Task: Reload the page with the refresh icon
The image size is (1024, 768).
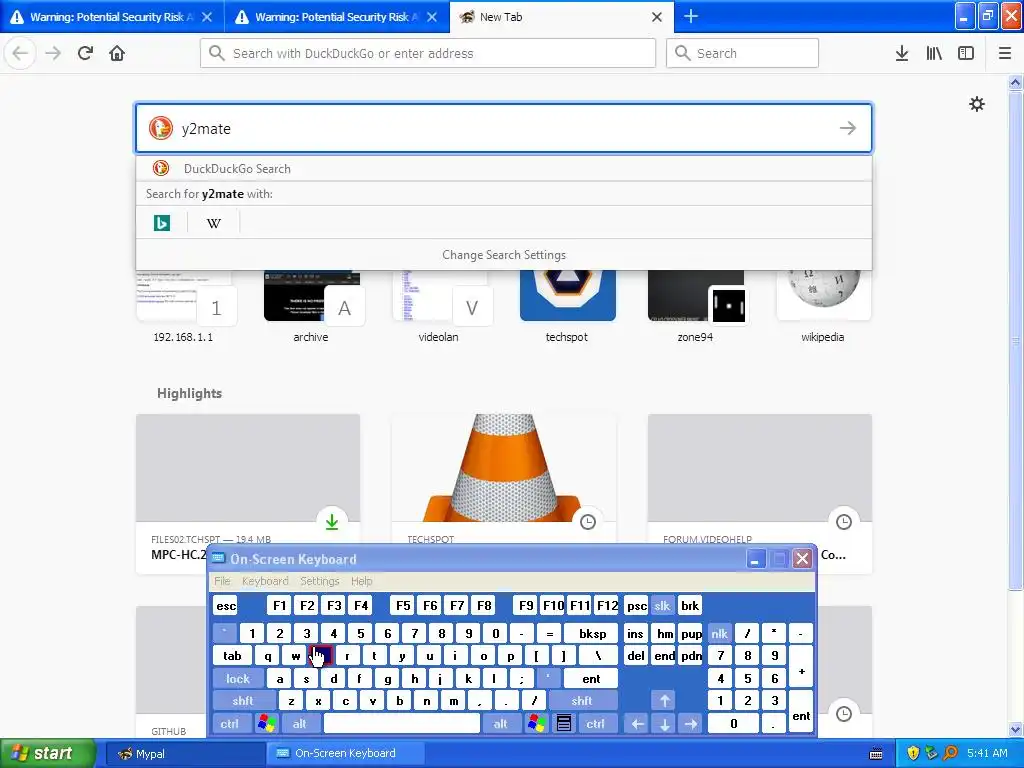Action: (85, 53)
